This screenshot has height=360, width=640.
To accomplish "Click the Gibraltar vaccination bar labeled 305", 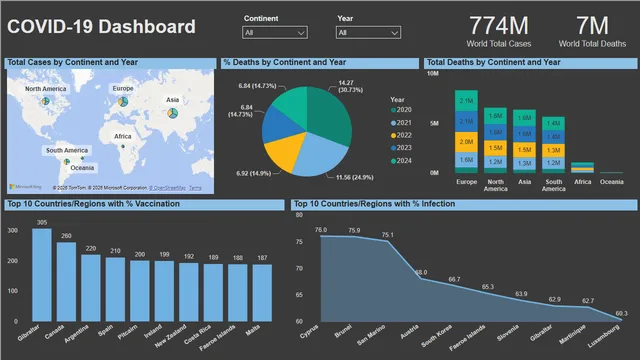I will pos(42,275).
